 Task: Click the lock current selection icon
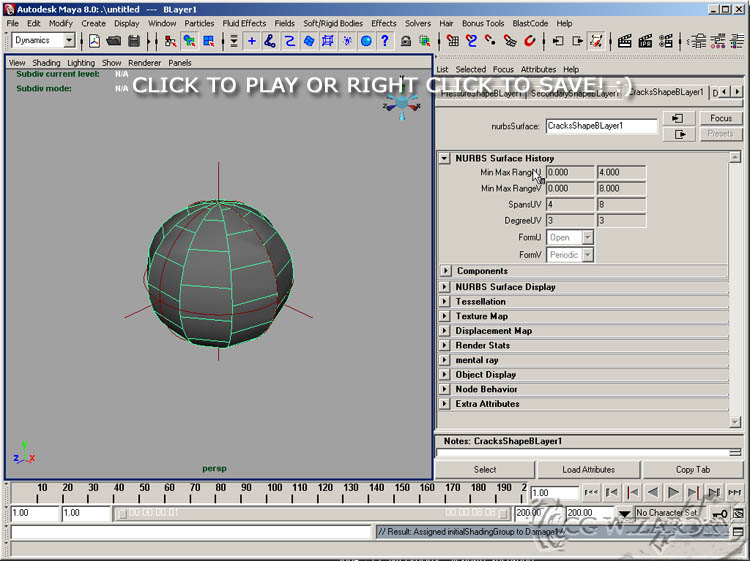tap(406, 41)
